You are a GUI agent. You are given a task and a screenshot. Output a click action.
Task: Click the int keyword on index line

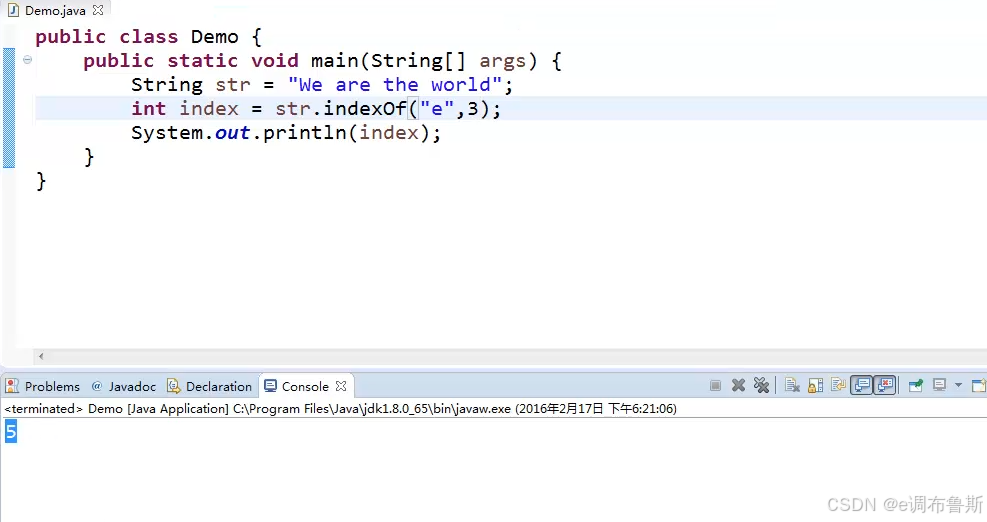coord(149,108)
